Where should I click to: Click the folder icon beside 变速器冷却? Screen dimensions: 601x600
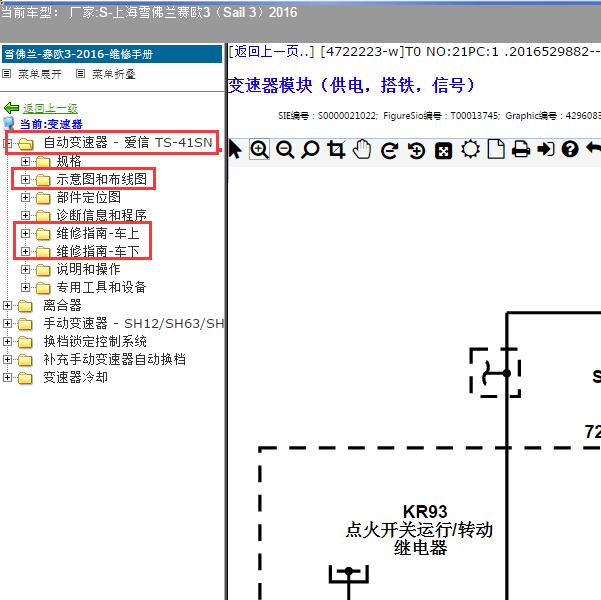pos(25,378)
